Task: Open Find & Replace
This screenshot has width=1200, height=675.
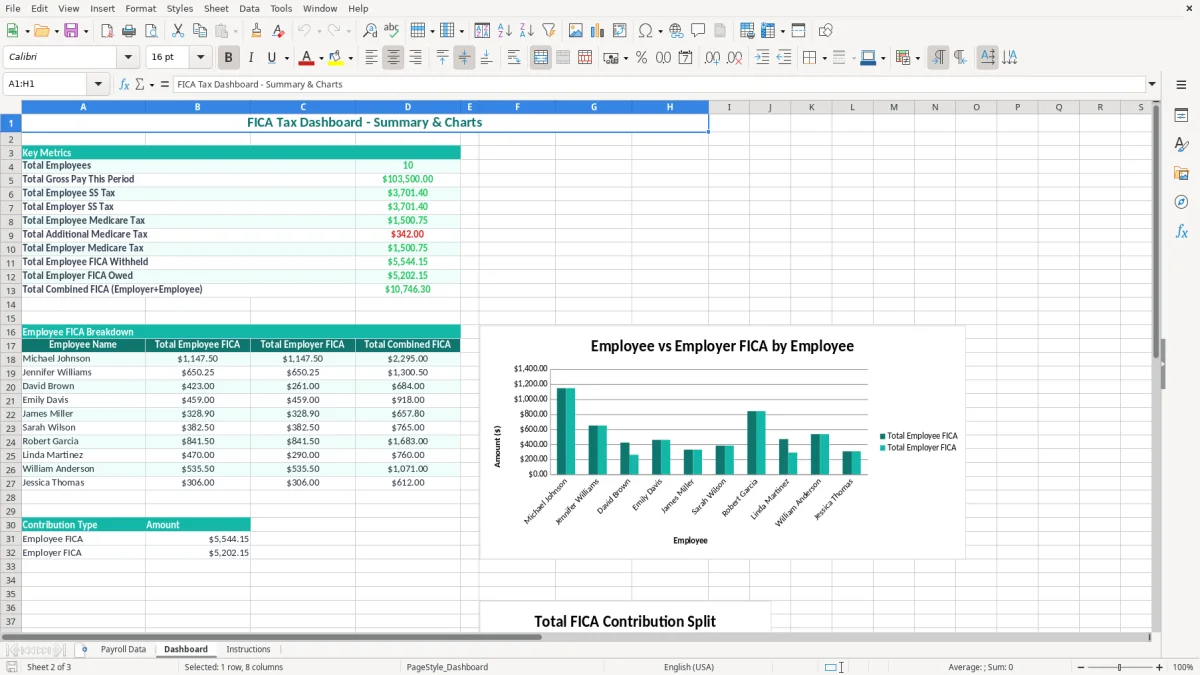Action: click(370, 31)
